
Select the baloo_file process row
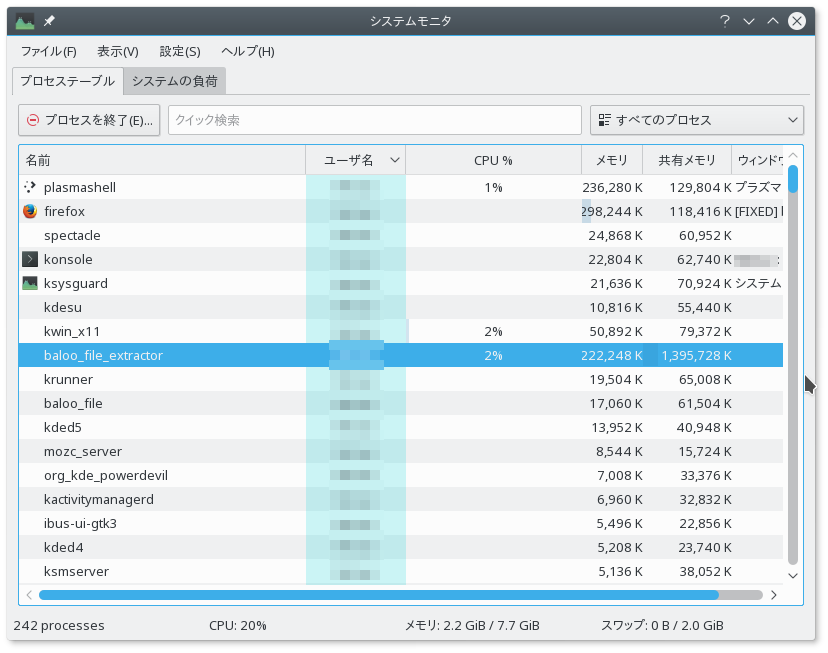coord(401,403)
